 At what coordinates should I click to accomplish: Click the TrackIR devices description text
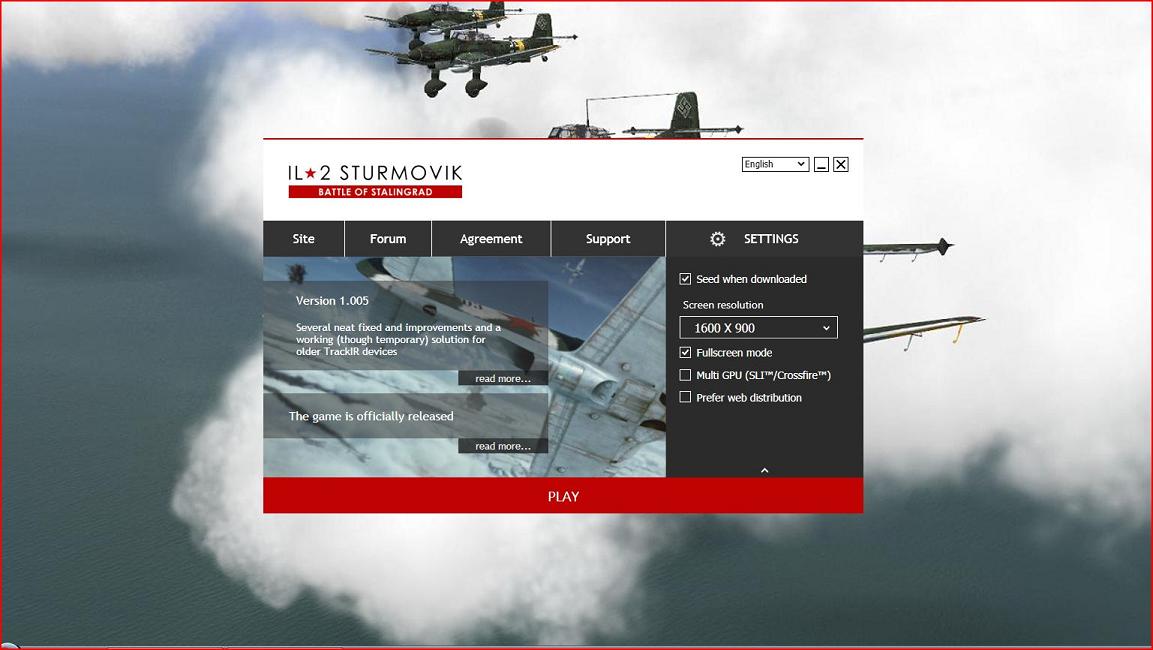coord(398,340)
